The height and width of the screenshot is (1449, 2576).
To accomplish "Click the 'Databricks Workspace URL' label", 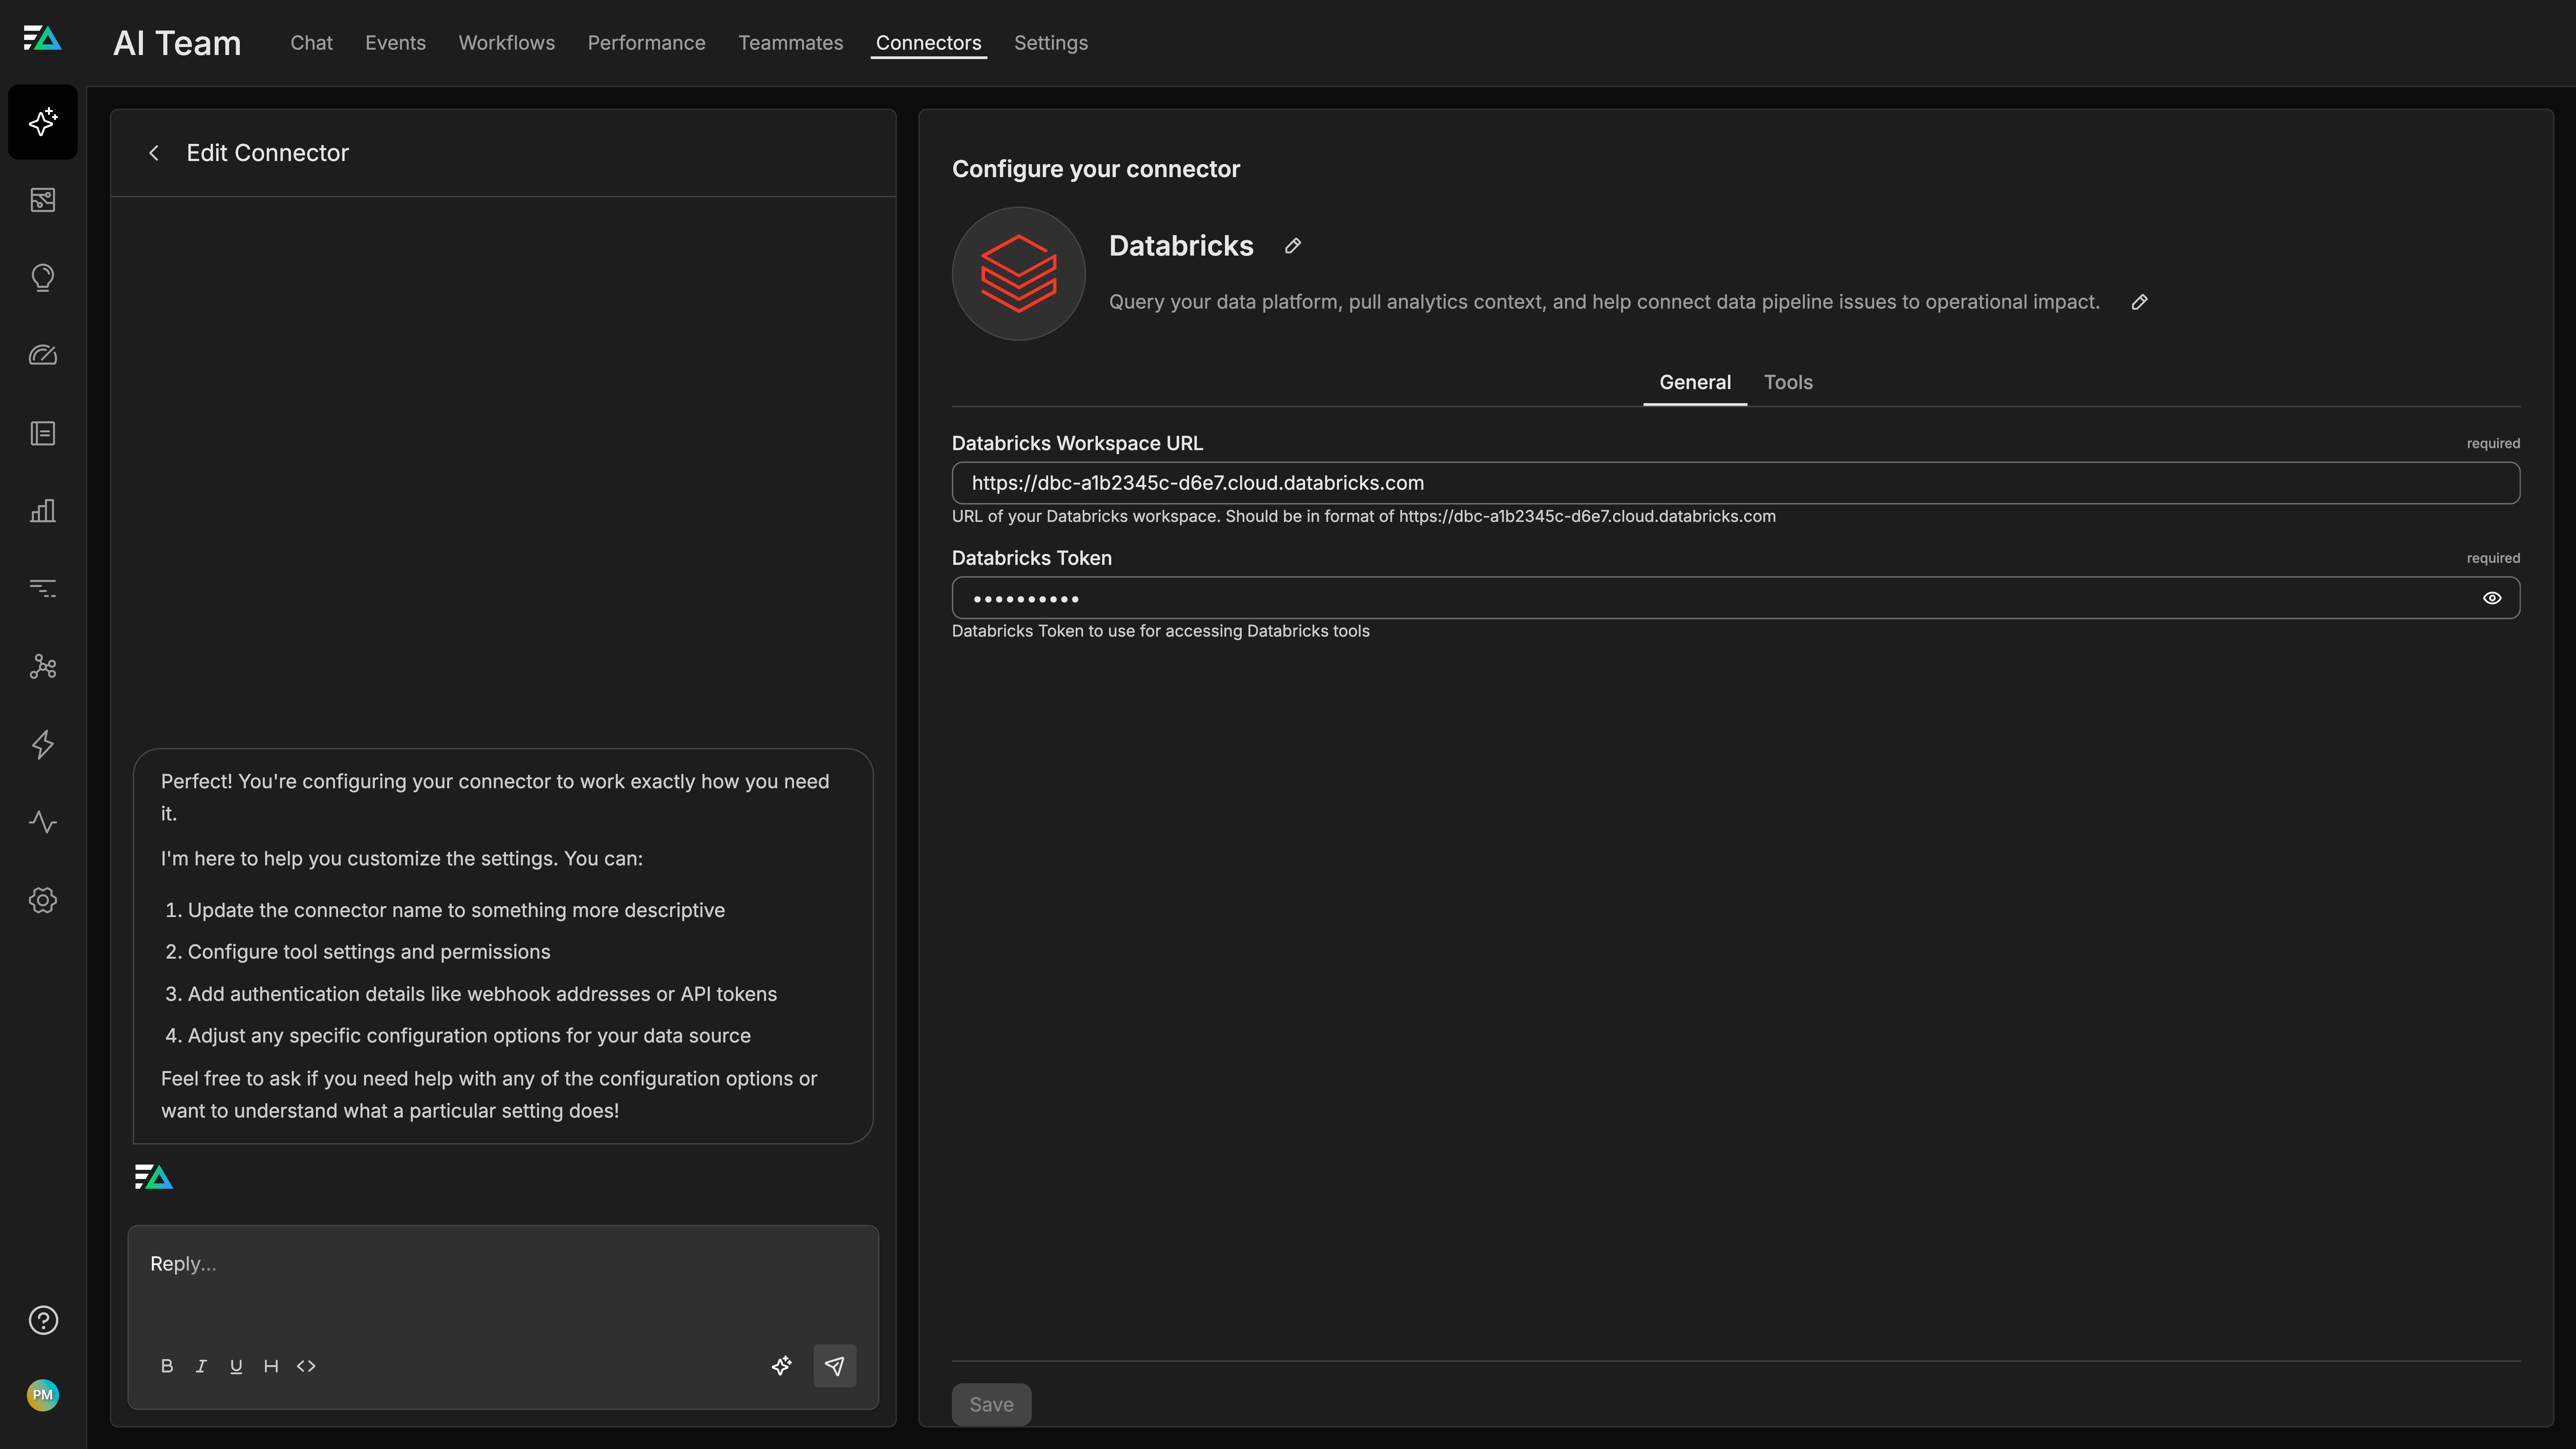I will coord(1077,443).
